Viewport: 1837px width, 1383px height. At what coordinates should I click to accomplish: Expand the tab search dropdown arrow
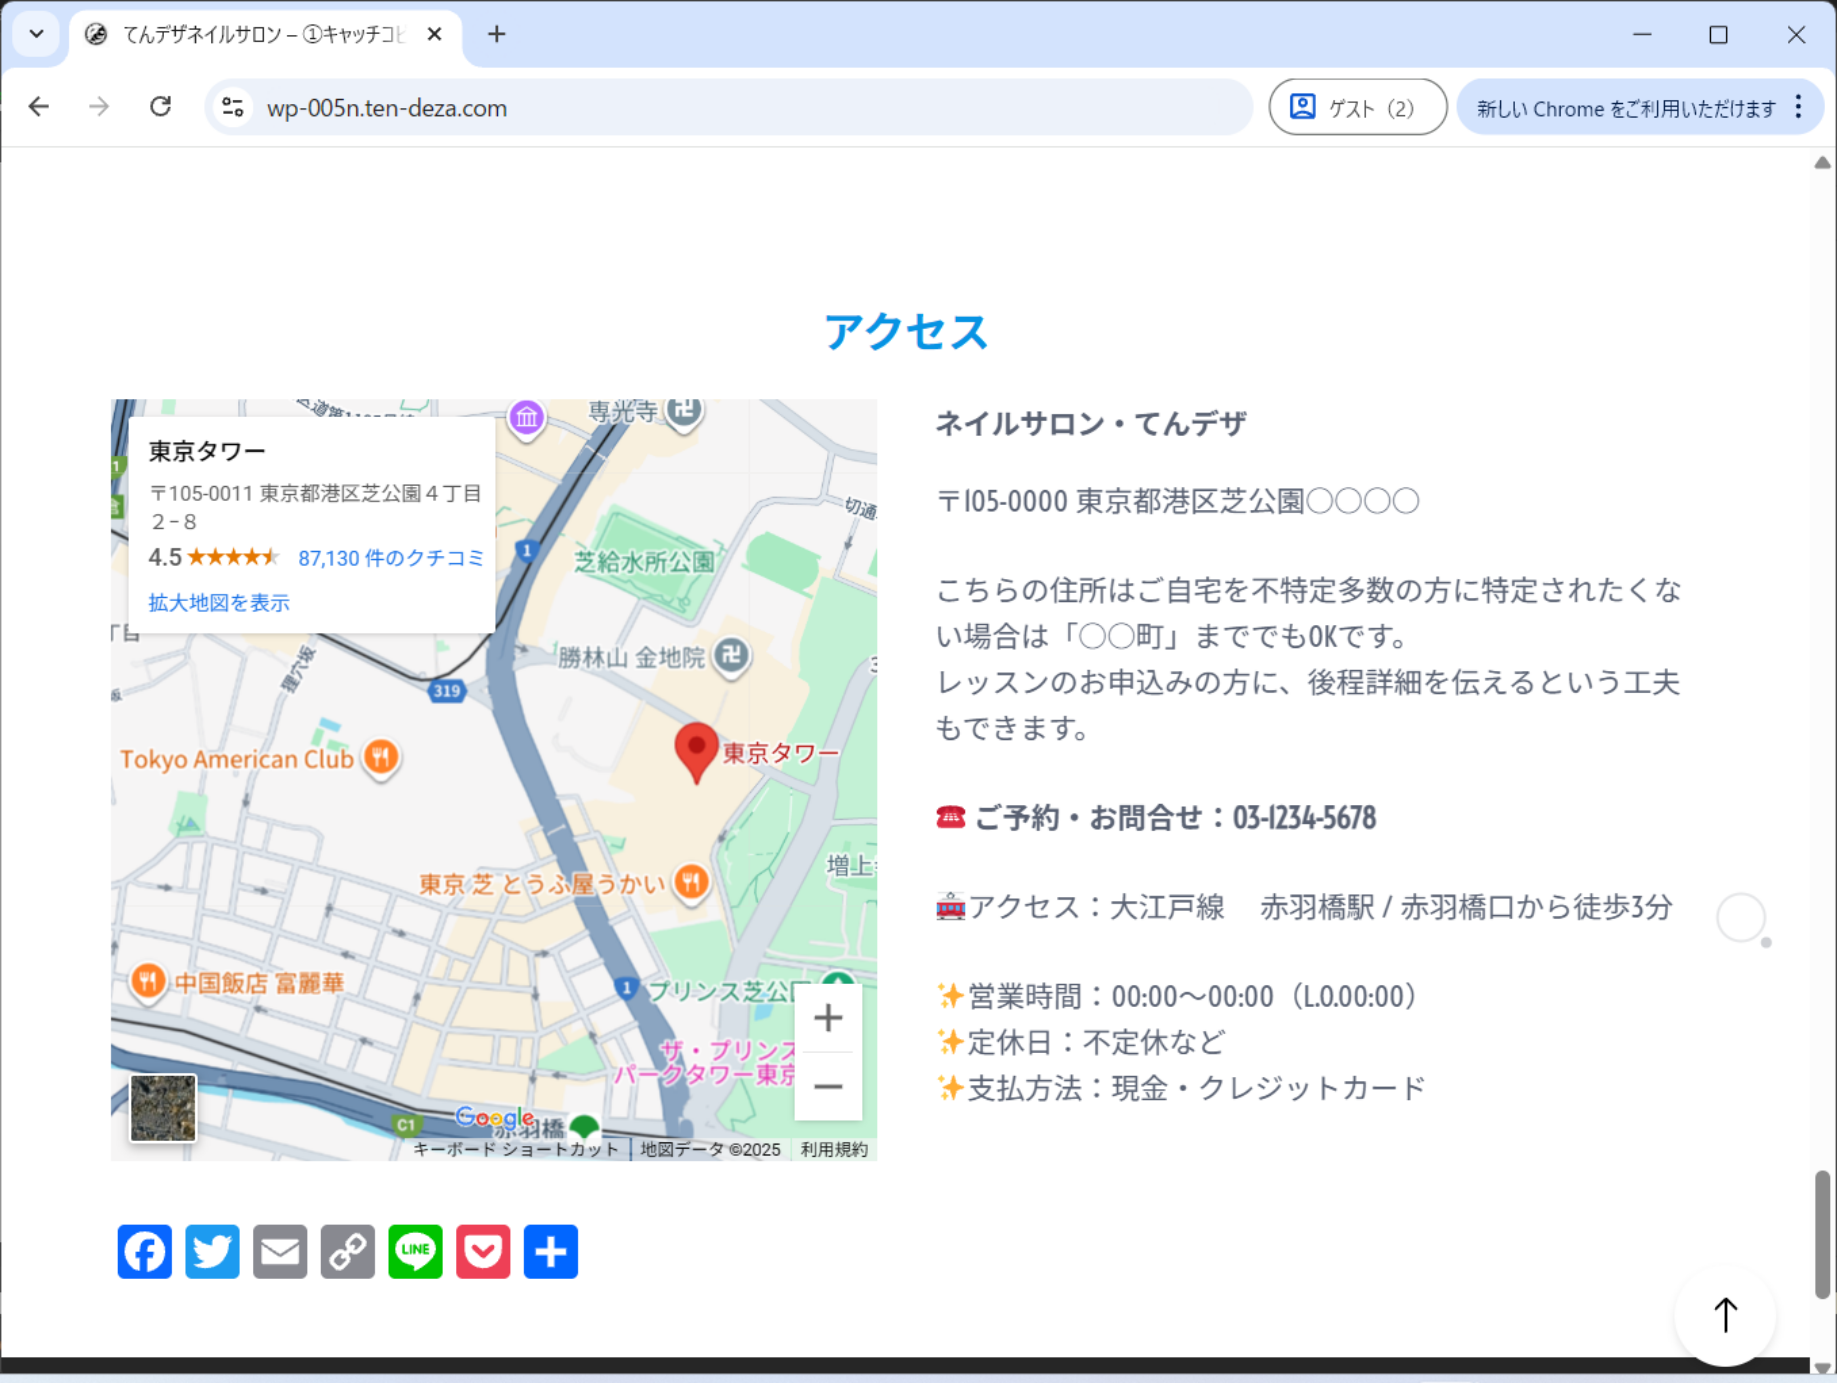tap(36, 34)
